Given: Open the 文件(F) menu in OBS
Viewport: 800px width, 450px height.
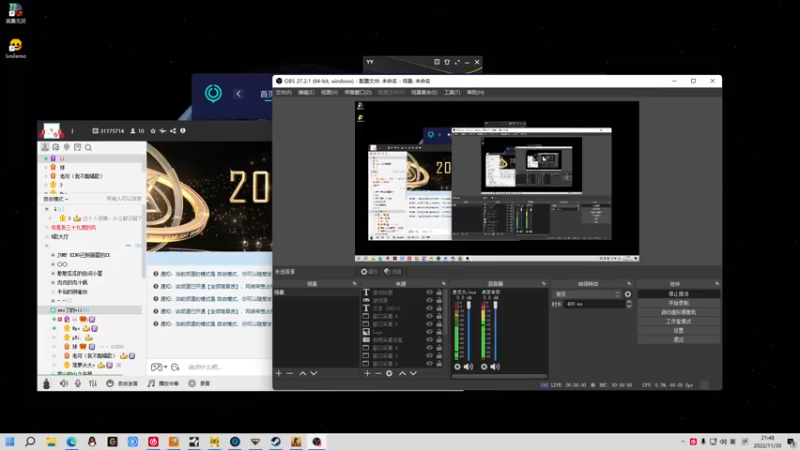Looking at the screenshot, I should (283, 92).
